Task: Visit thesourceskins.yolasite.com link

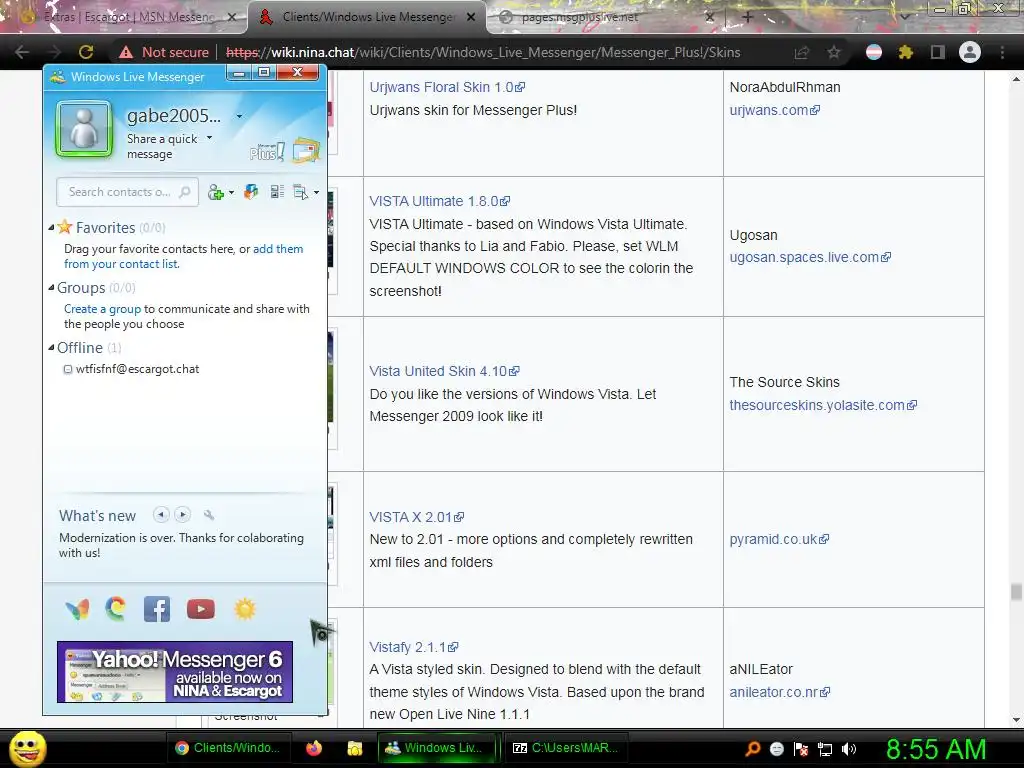Action: [x=823, y=405]
